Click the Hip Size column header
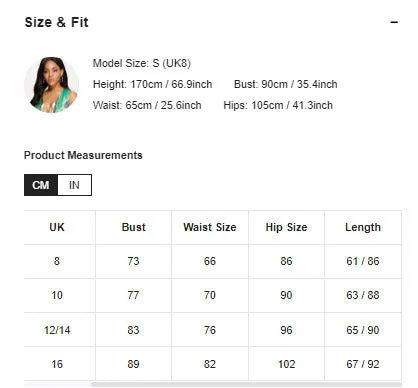418x388 pixels. [x=286, y=227]
